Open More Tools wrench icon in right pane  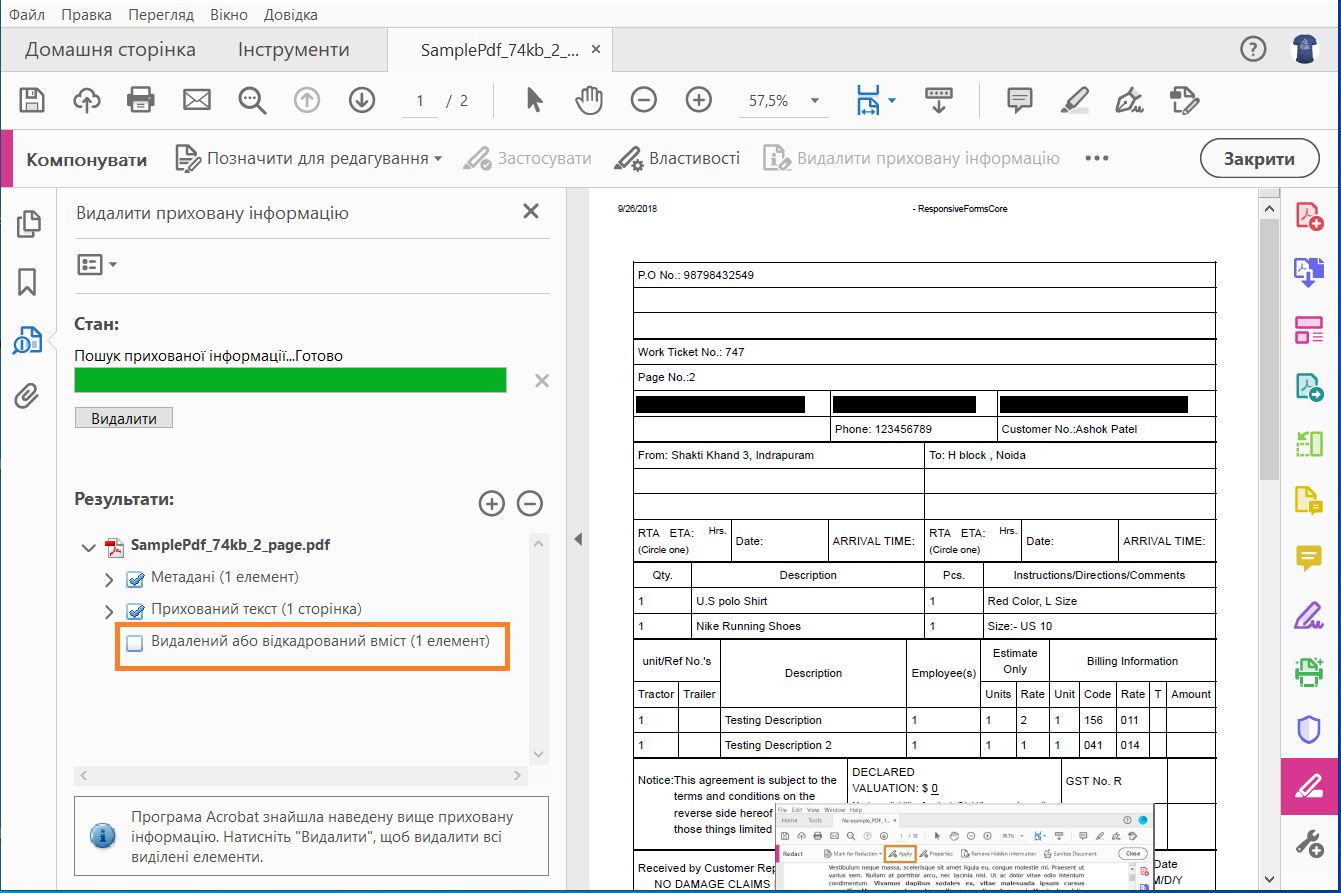tap(1309, 842)
